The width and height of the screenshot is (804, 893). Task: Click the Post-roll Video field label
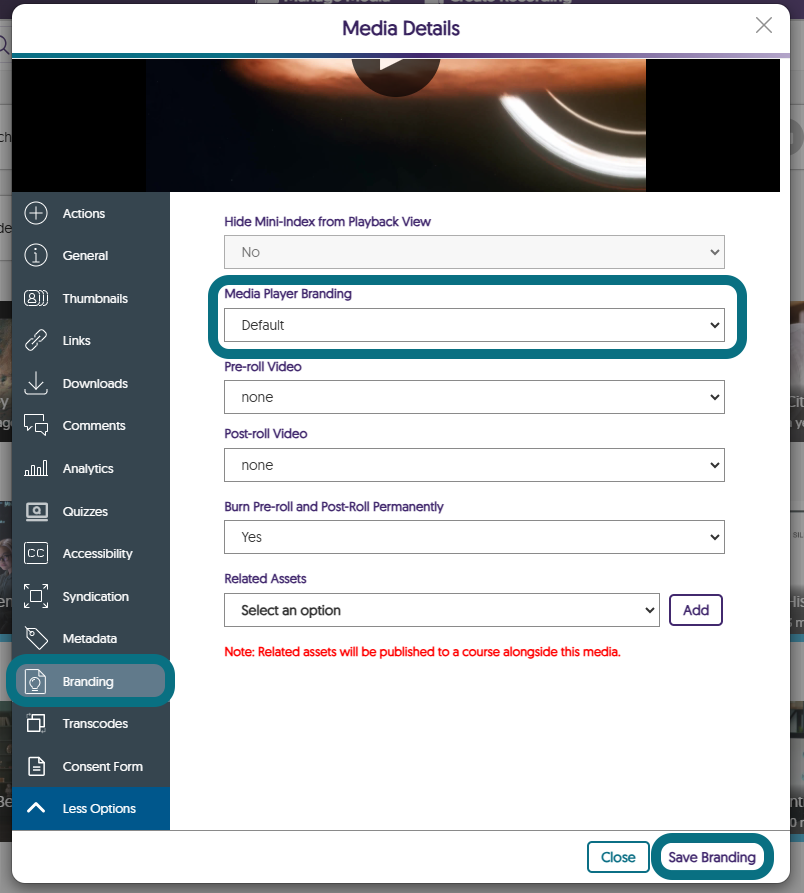coord(266,434)
